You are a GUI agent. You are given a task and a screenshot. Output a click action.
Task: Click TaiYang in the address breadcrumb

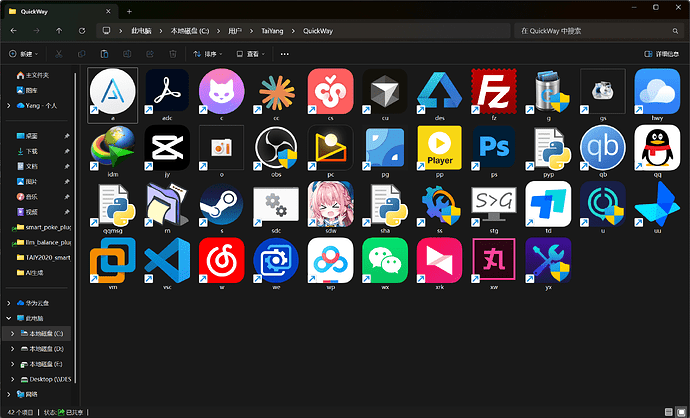272,31
